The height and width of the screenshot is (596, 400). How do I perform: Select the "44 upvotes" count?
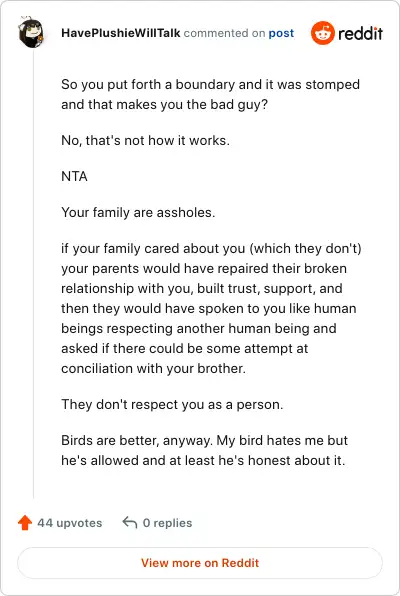[x=70, y=523]
